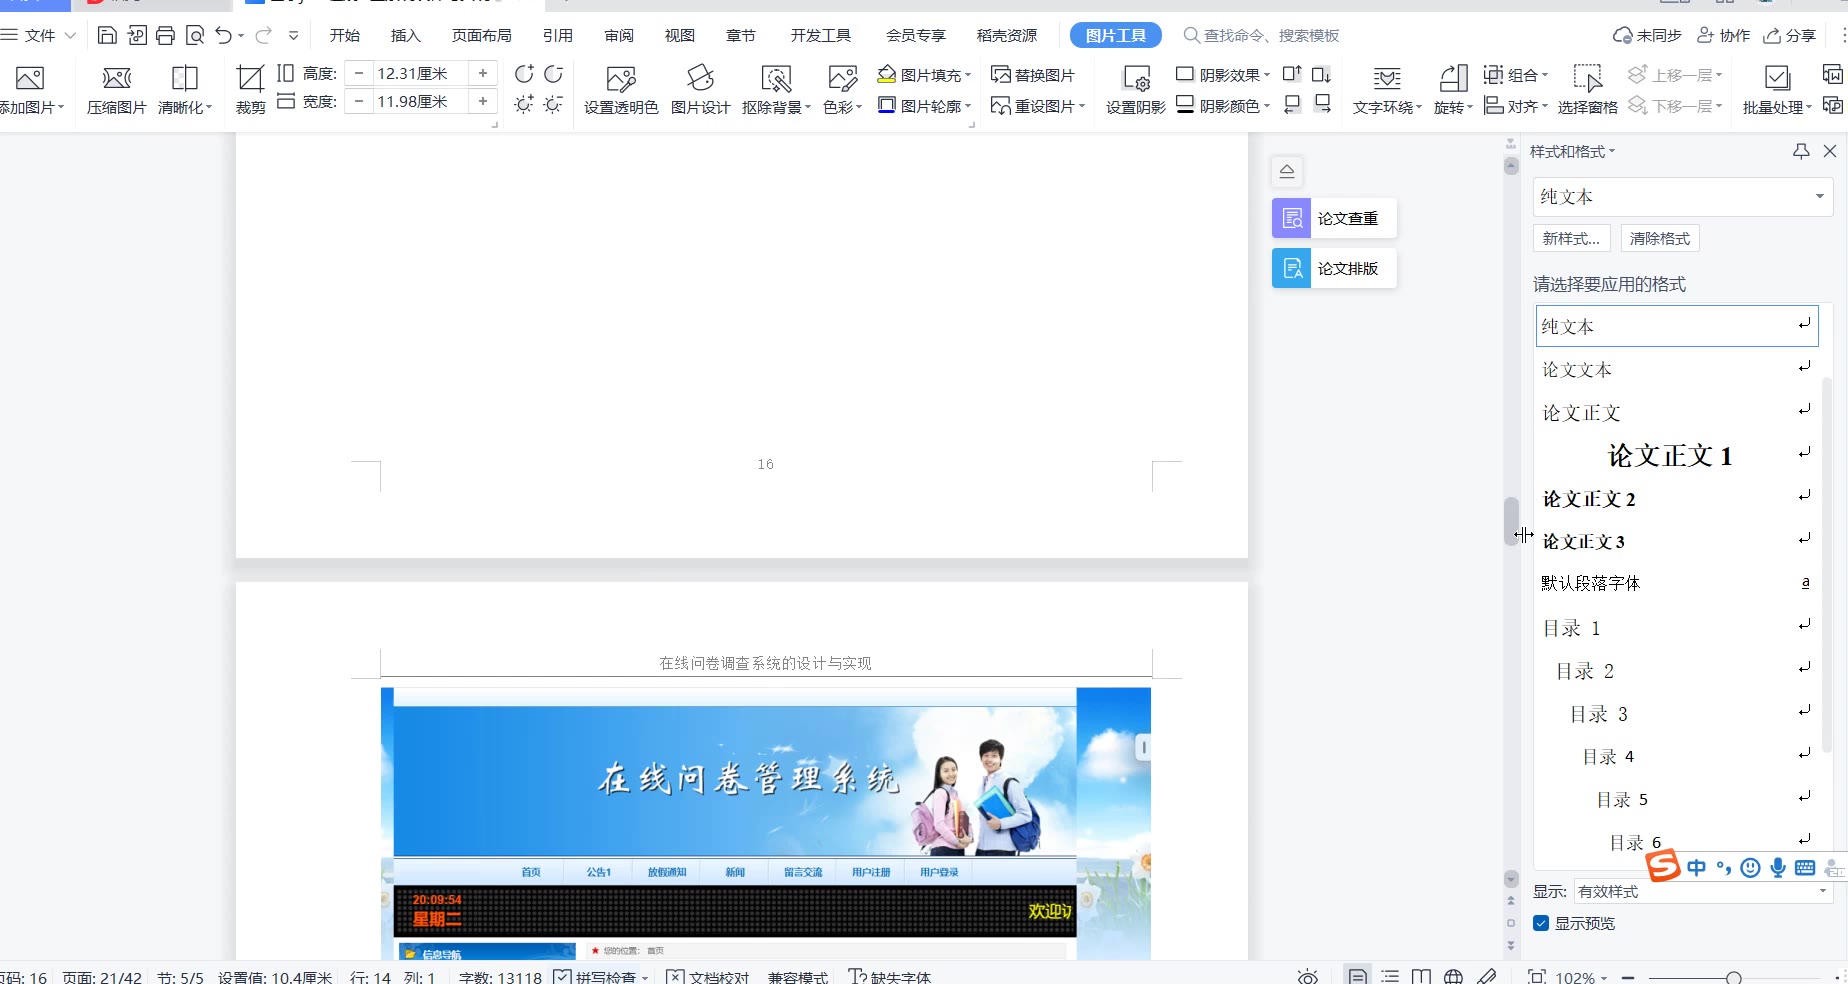The image size is (1848, 984).
Task: Toggle the Show Preview (显示预览) checkbox
Action: (1541, 923)
